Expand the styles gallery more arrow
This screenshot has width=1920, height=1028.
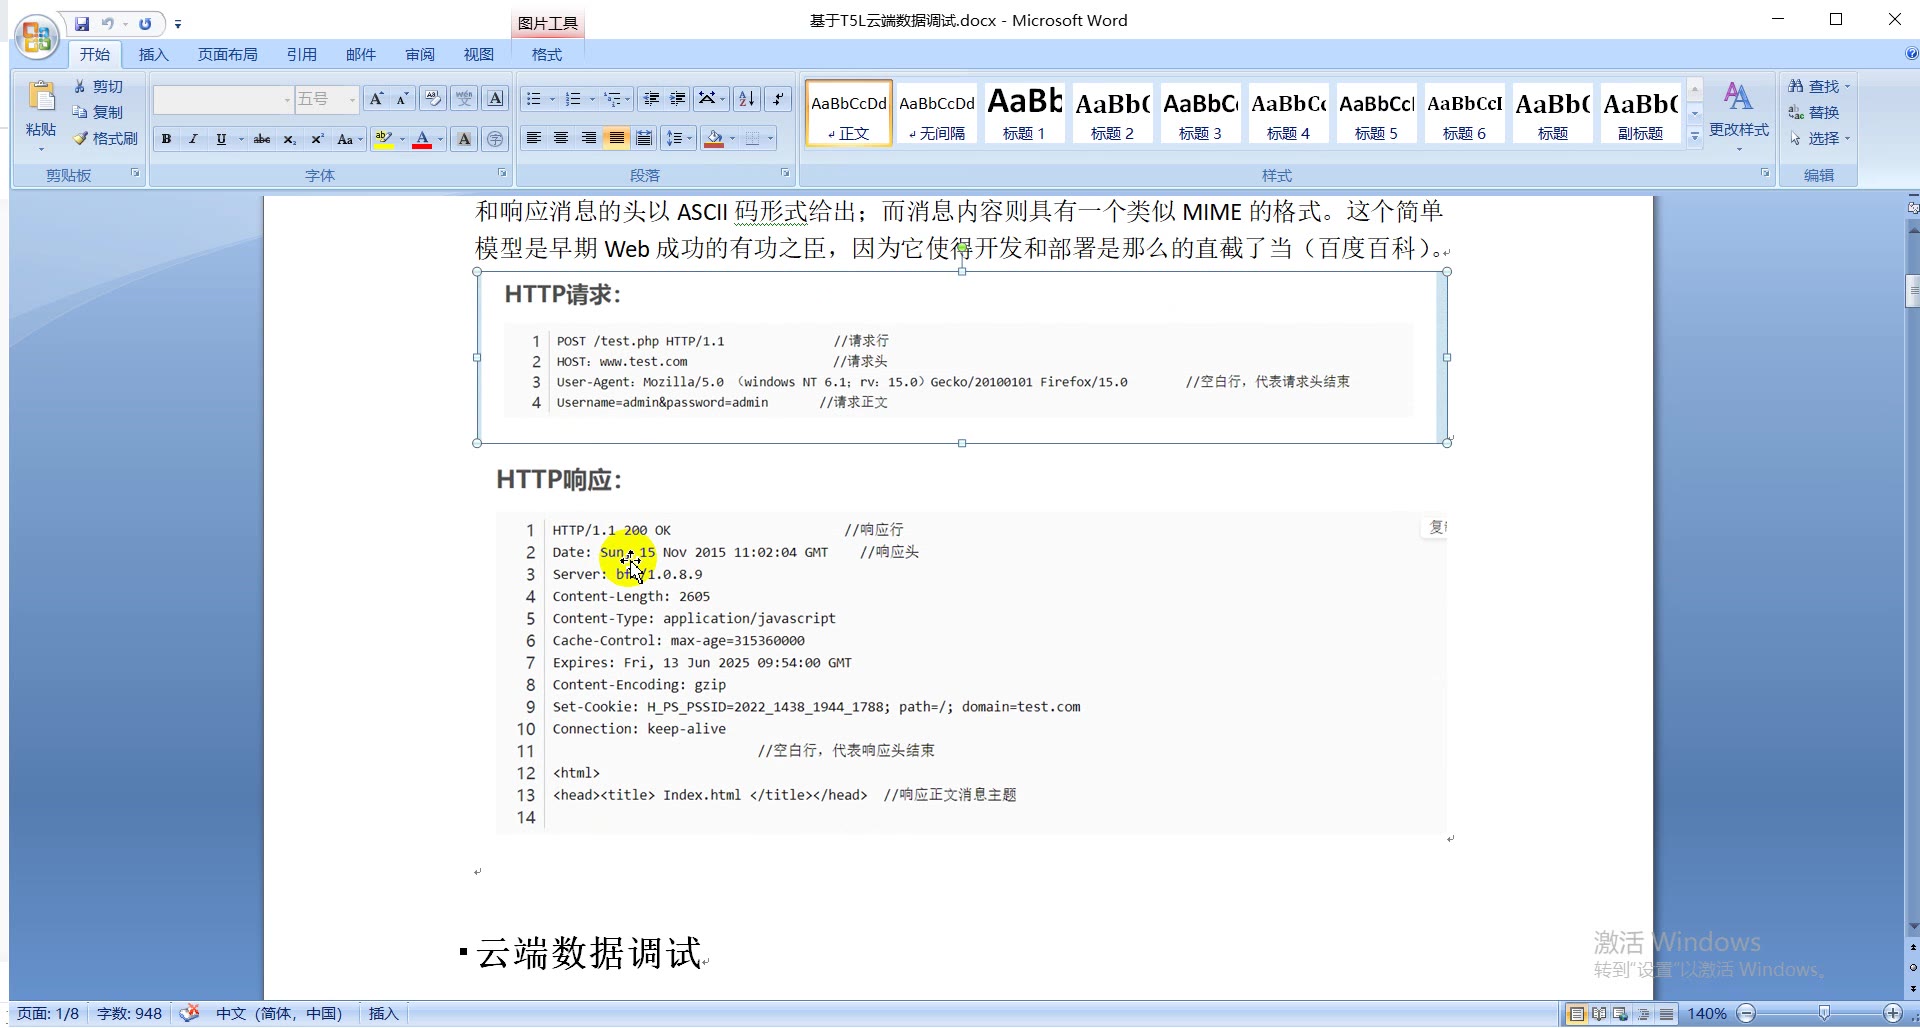1694,136
